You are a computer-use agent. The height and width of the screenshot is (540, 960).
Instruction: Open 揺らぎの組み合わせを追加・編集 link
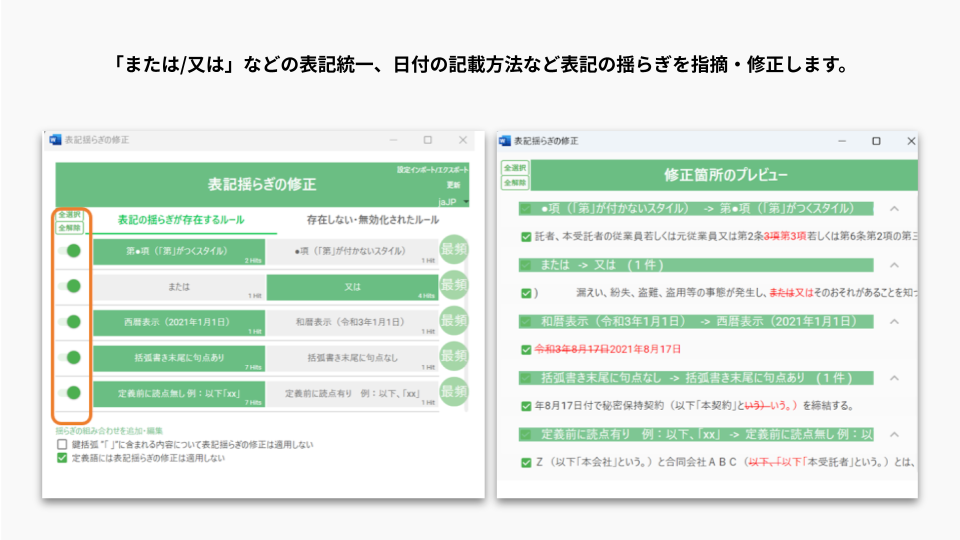[x=109, y=431]
